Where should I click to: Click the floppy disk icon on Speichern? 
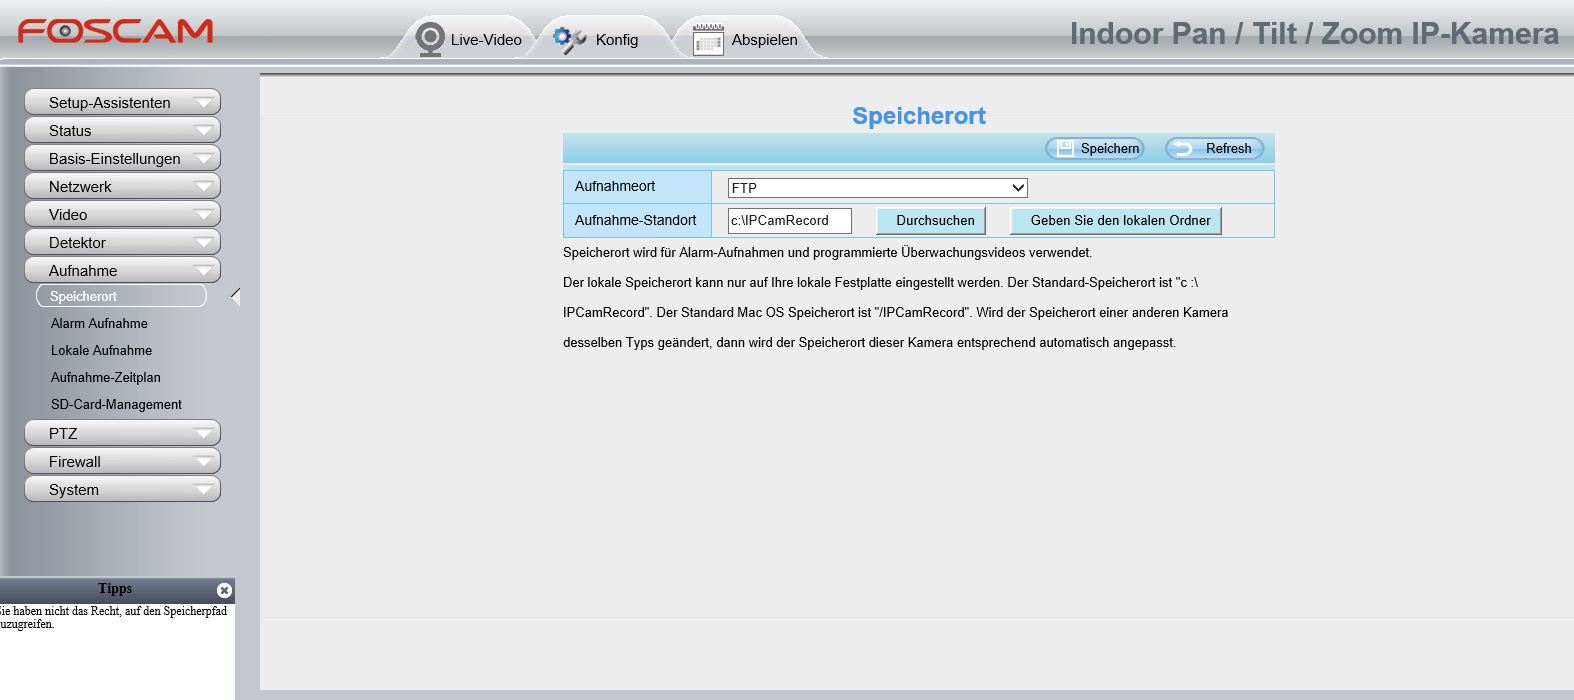coord(1065,148)
